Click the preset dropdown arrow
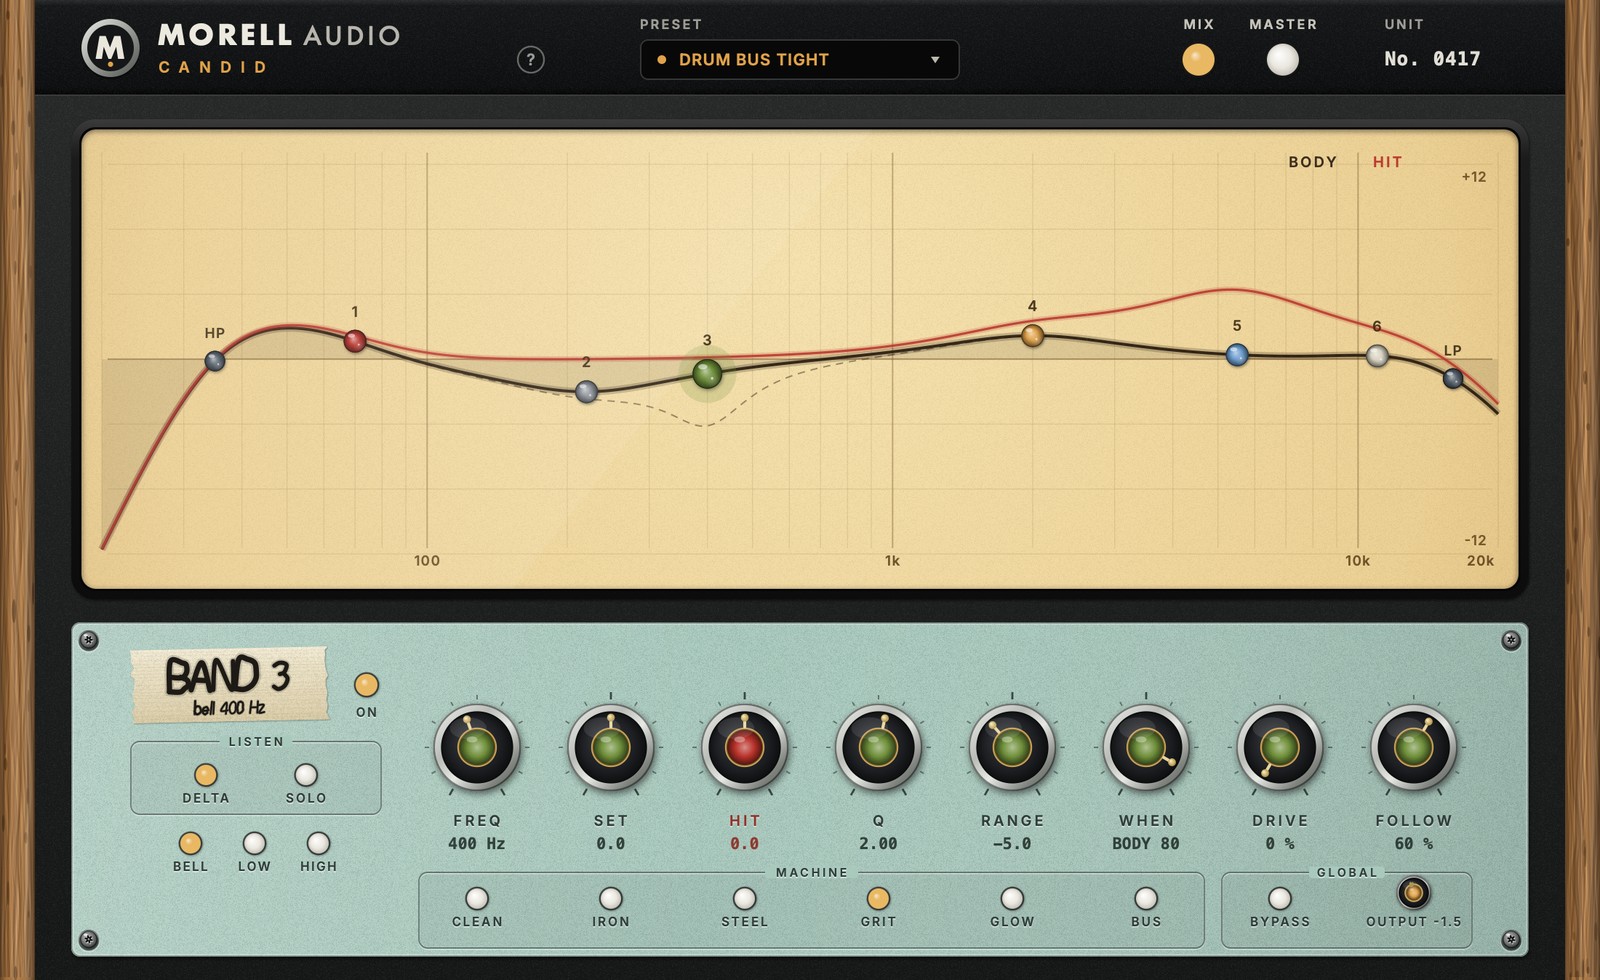The height and width of the screenshot is (980, 1600). point(935,60)
